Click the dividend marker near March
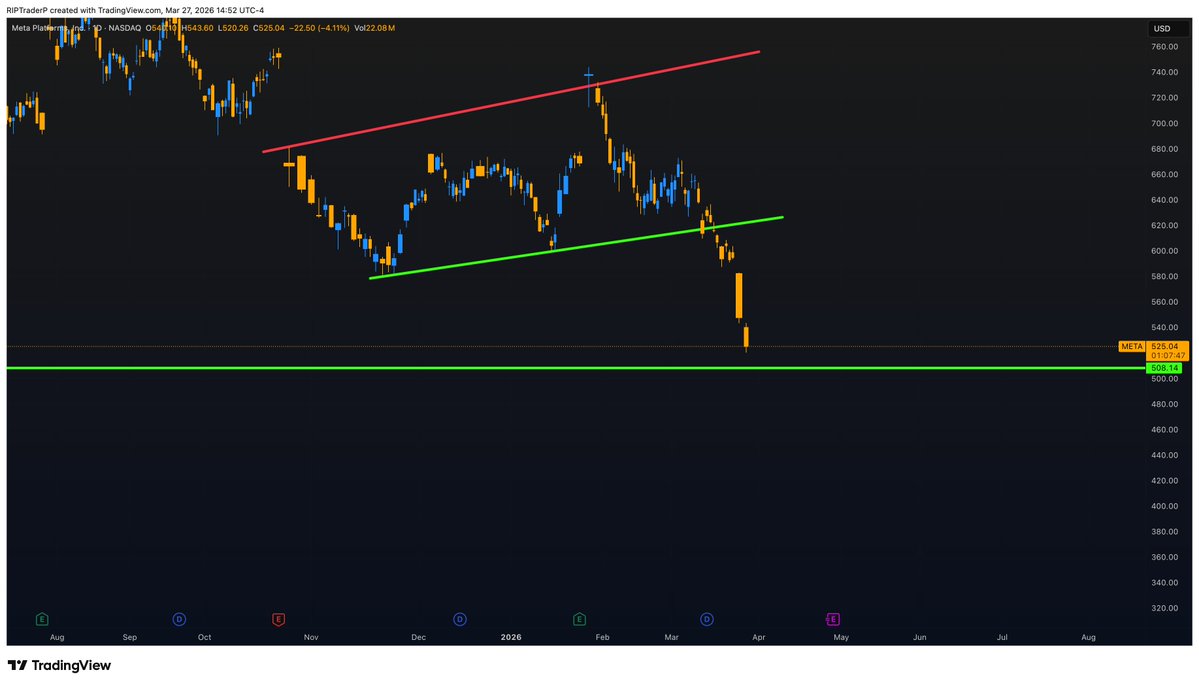 click(706, 619)
